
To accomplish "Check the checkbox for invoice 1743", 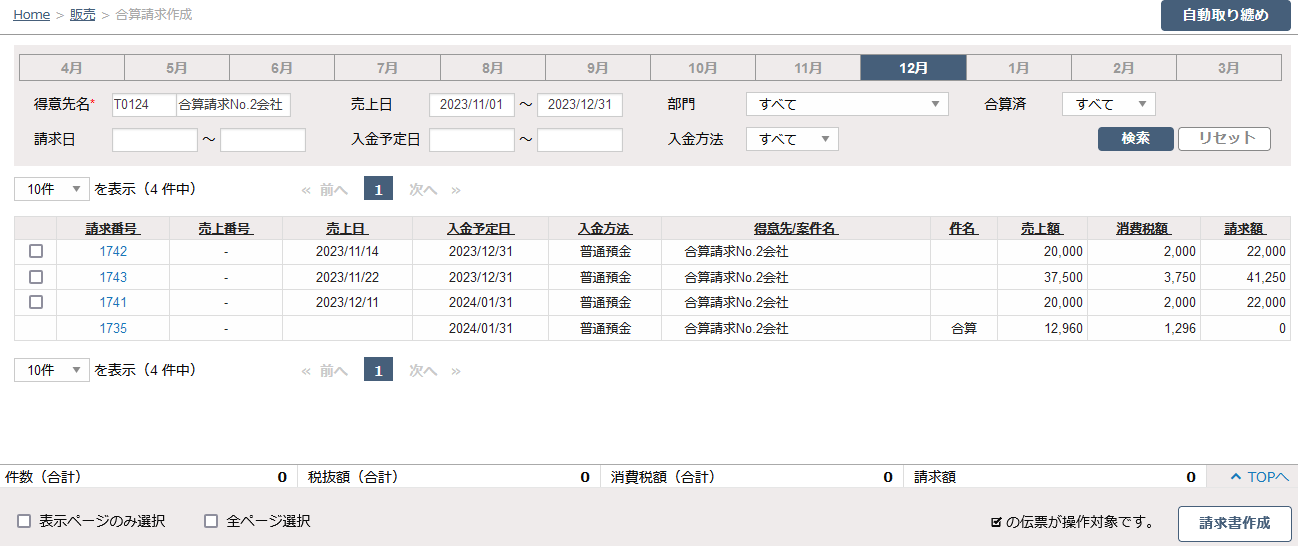I will tap(36, 277).
